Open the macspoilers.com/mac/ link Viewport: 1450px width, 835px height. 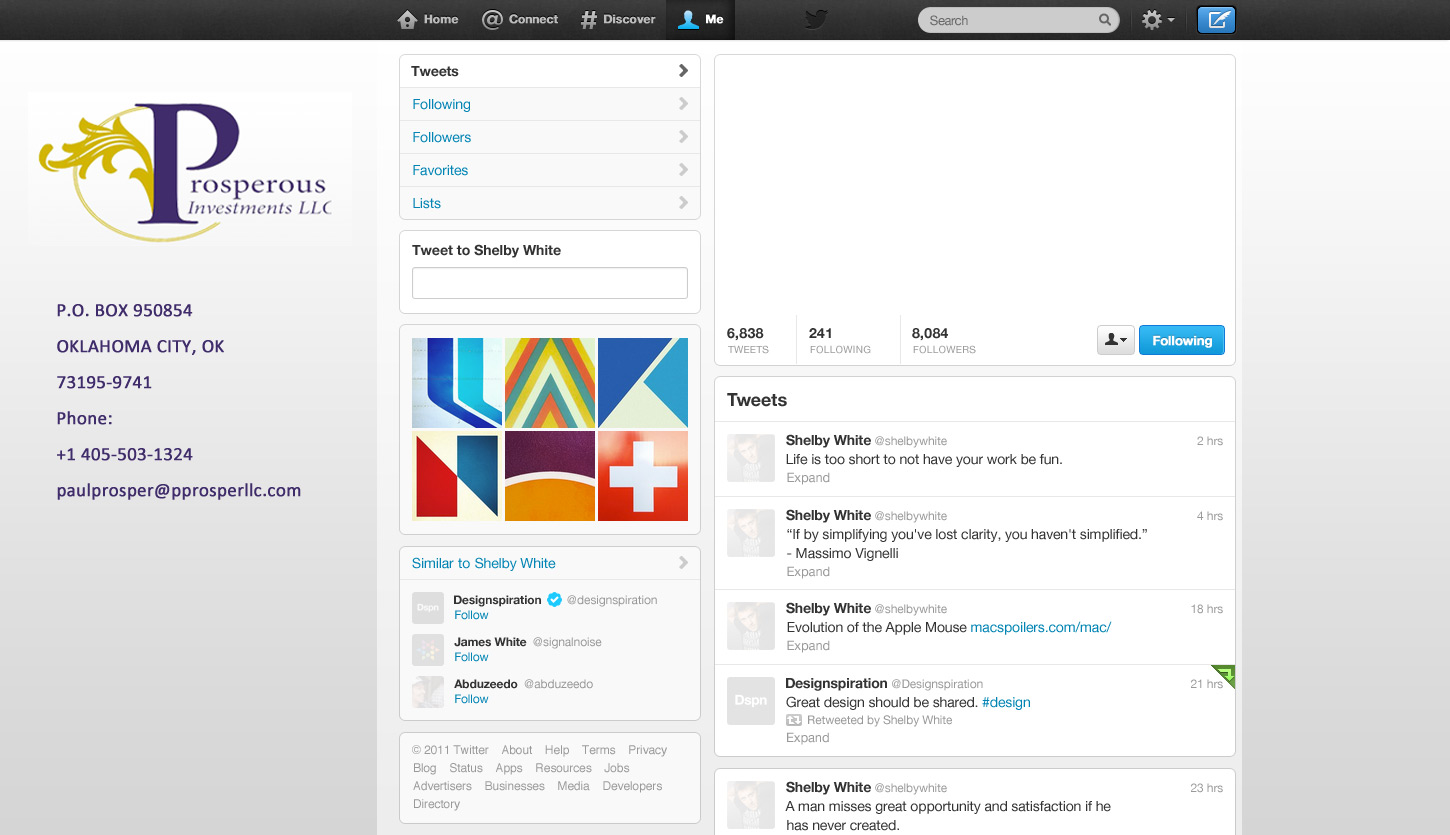[x=1041, y=627]
